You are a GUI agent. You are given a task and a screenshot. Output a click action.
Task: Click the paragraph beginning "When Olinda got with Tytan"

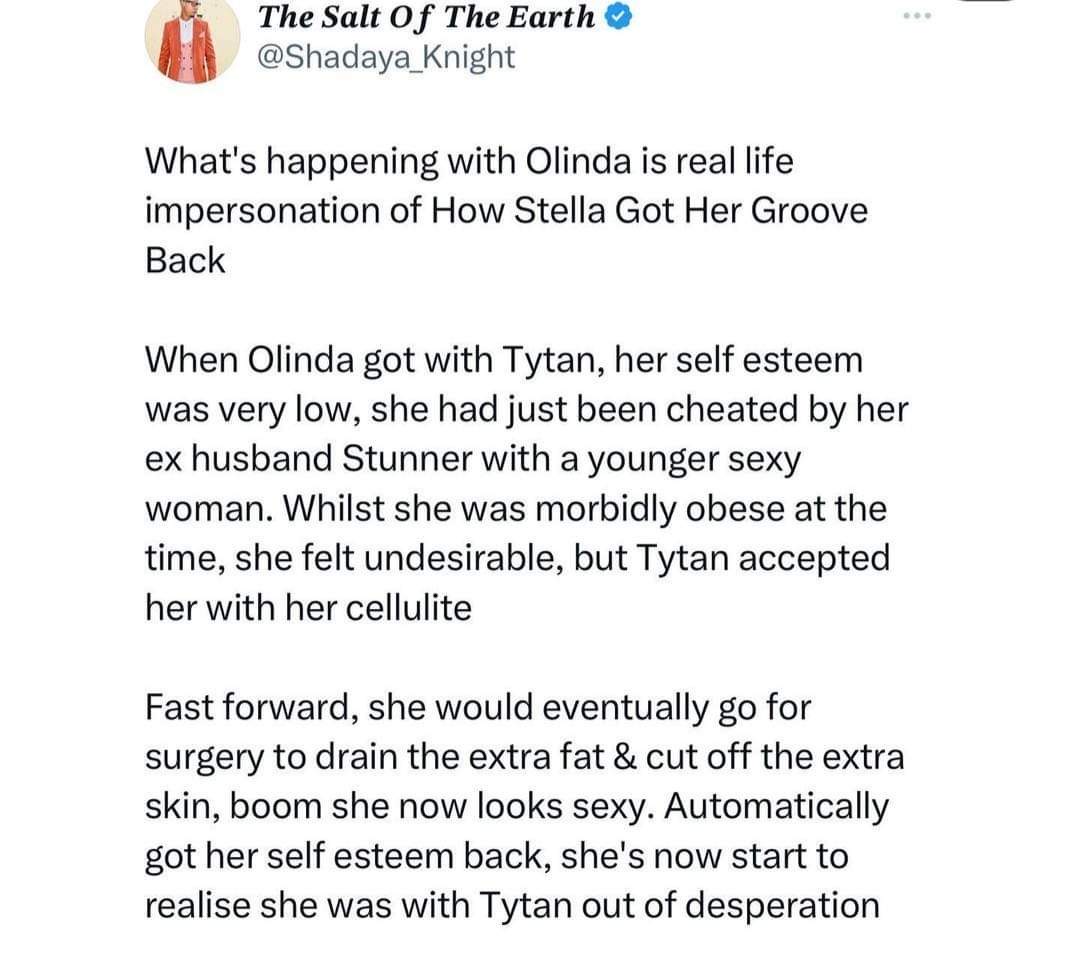[x=527, y=484]
